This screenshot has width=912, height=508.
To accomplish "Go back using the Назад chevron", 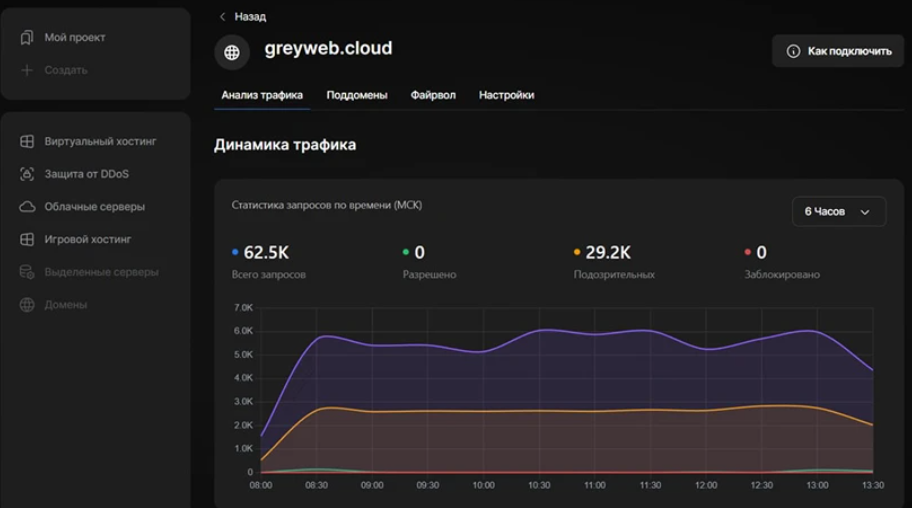I will 223,17.
